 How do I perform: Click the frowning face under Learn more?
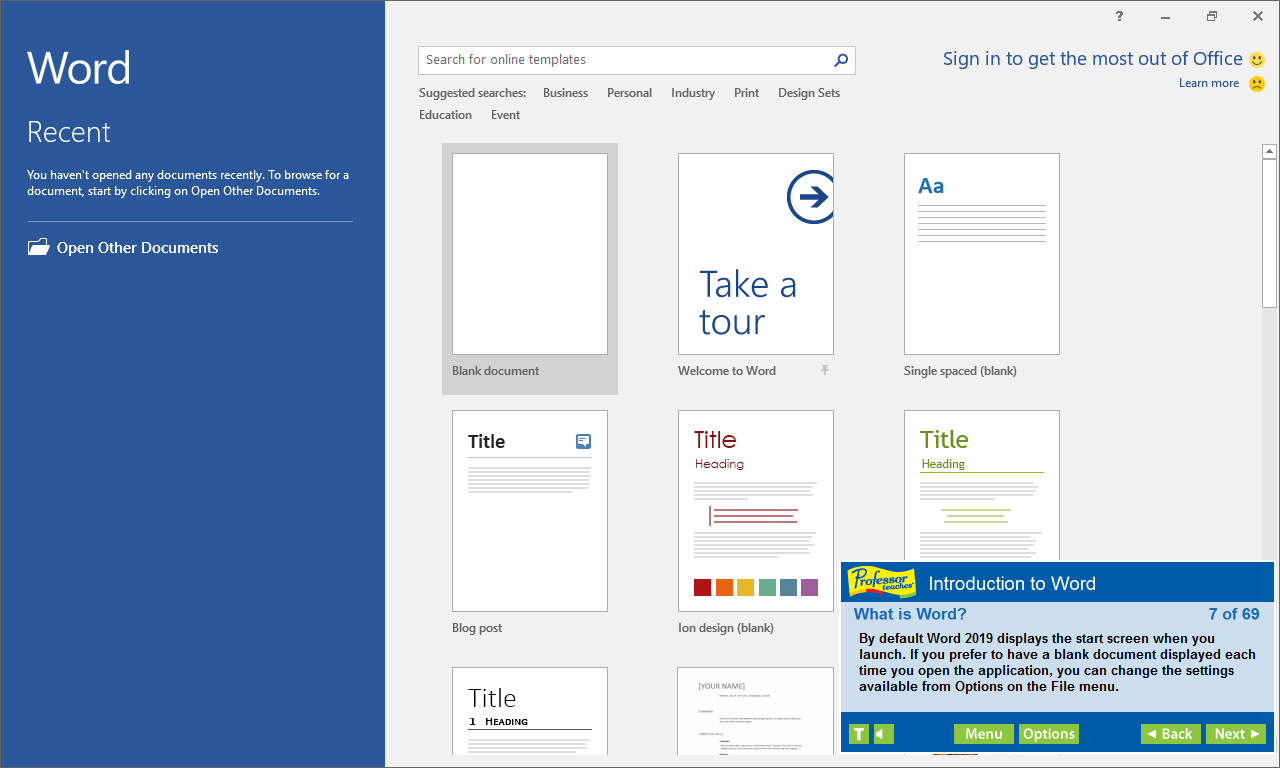tap(1257, 83)
